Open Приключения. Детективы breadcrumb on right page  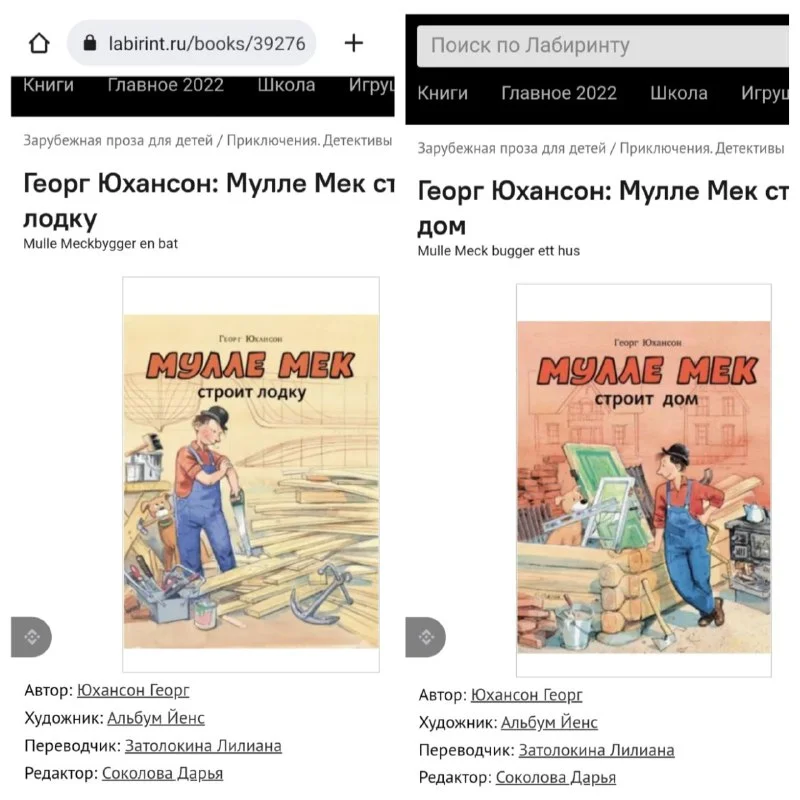pyautogui.click(x=702, y=148)
